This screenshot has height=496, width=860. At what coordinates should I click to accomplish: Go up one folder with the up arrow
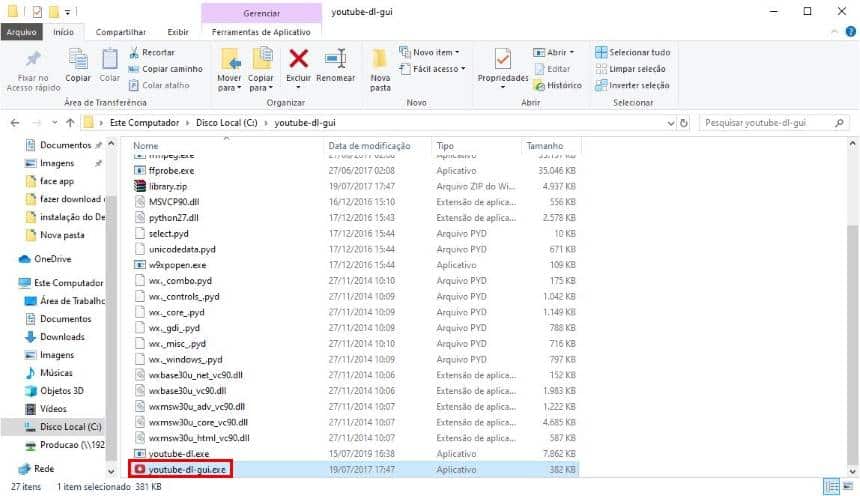(70, 123)
